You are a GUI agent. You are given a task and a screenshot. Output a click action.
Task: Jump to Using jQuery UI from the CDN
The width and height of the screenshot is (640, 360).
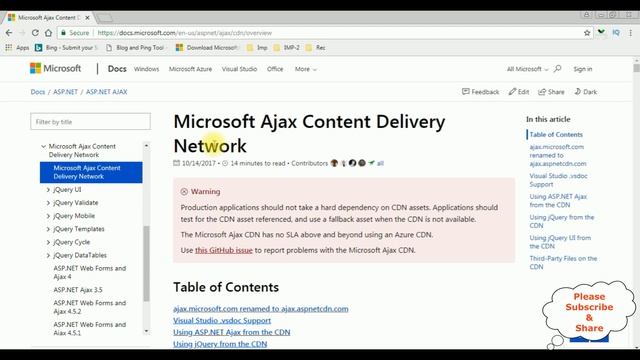click(560, 242)
